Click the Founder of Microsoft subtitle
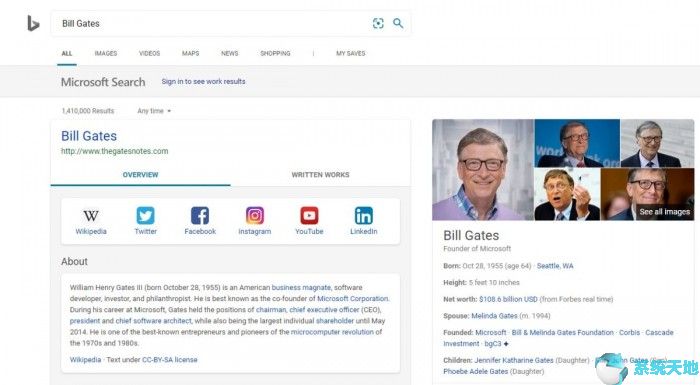 (x=477, y=248)
